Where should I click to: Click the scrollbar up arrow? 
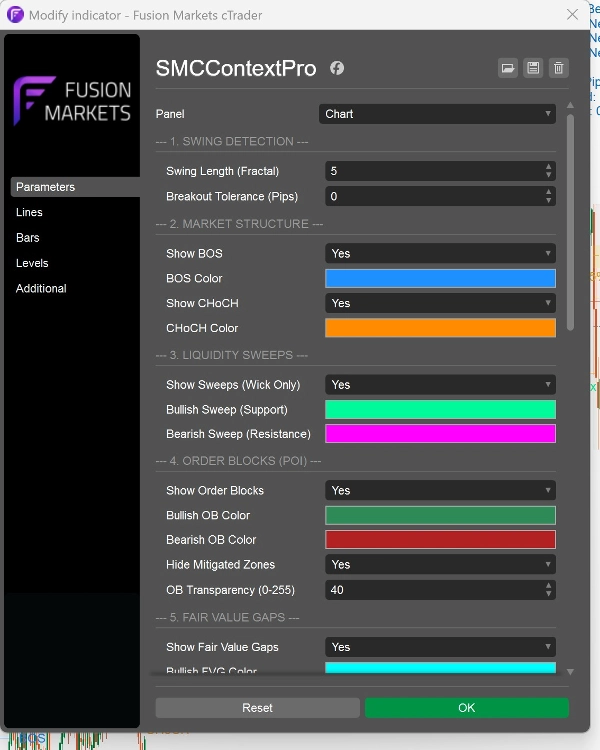[x=570, y=105]
